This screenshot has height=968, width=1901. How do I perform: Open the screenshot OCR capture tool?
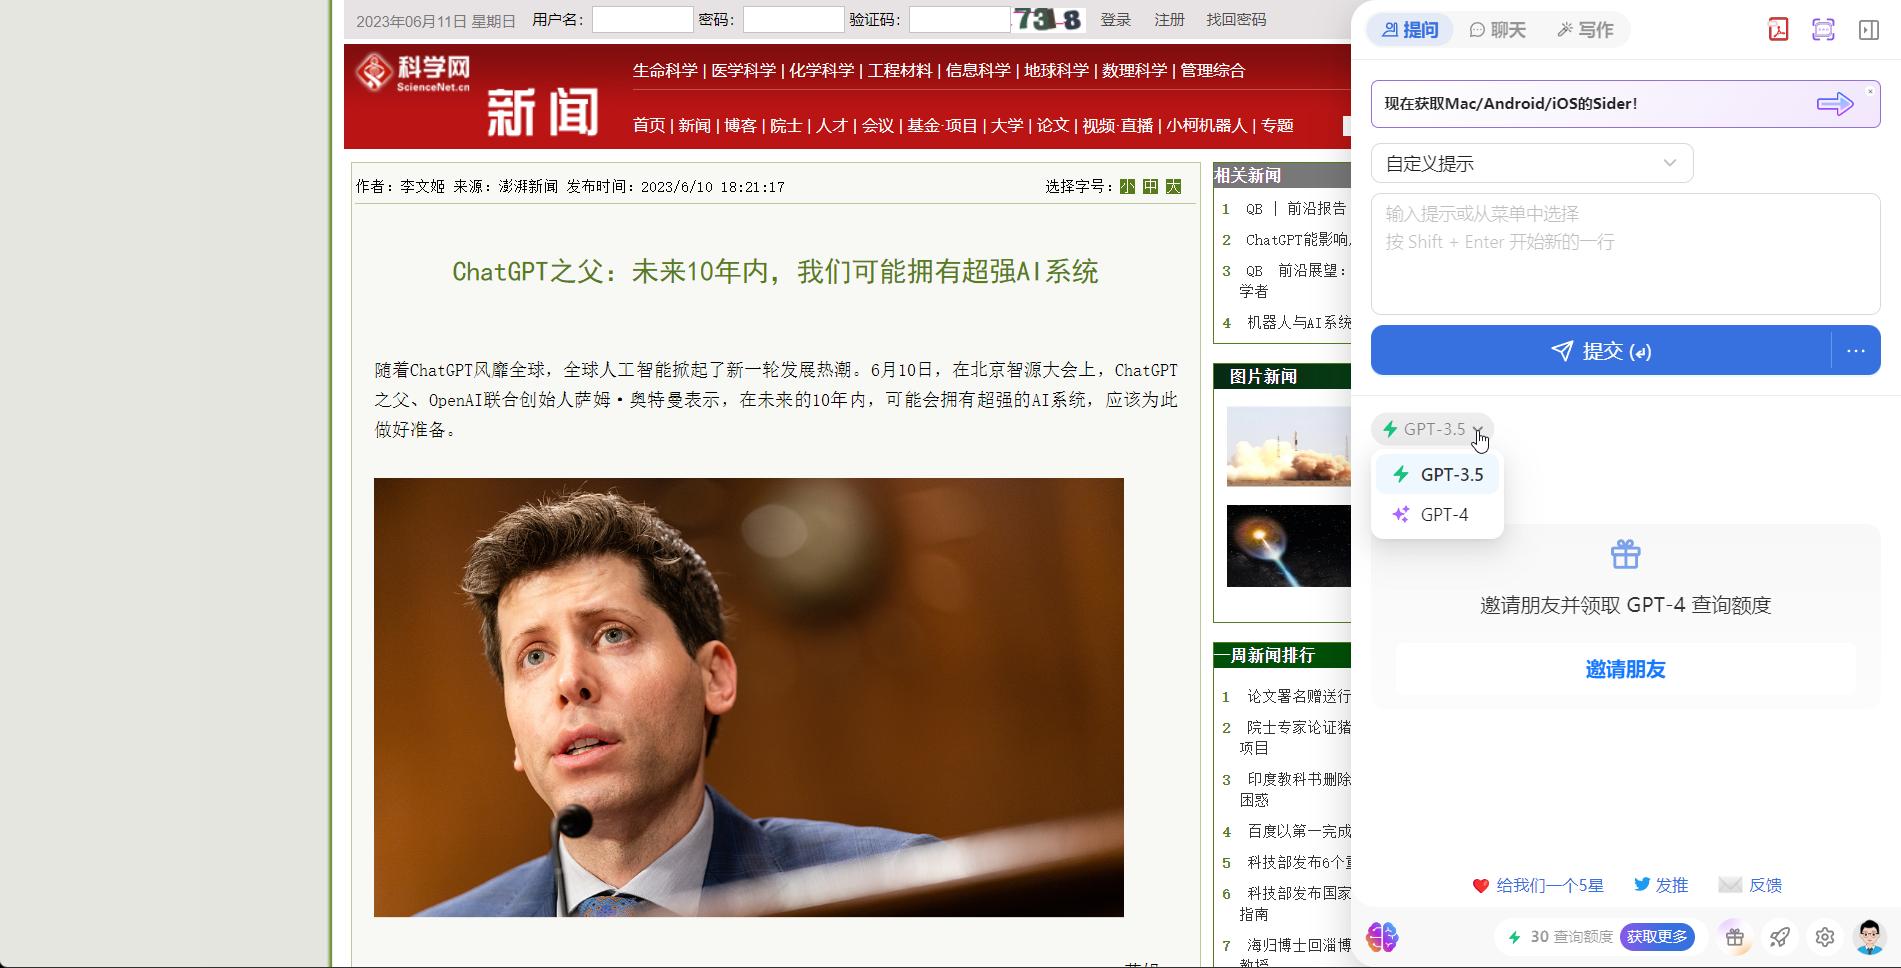coord(1824,29)
